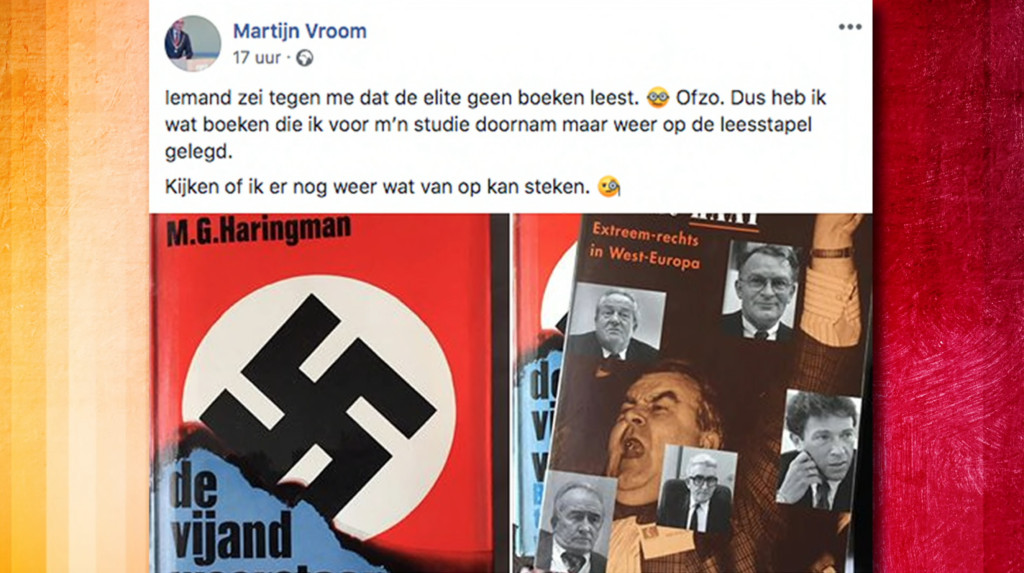
Task: Click the nerd-face emoji after 'leest.'
Action: point(658,99)
